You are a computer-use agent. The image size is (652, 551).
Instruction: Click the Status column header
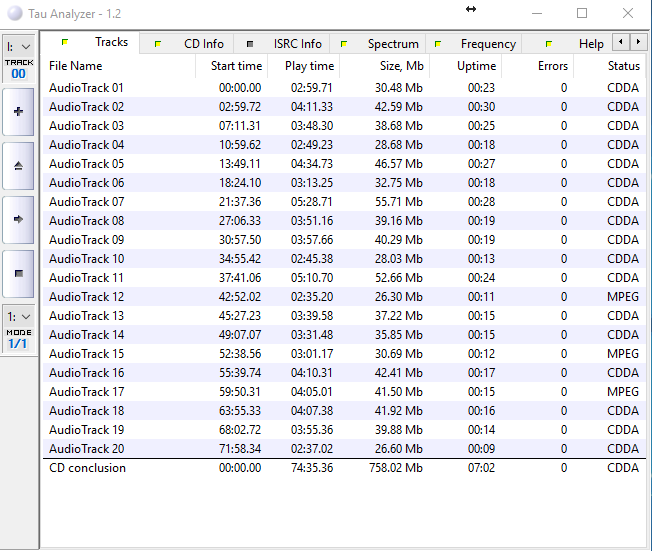pos(609,66)
